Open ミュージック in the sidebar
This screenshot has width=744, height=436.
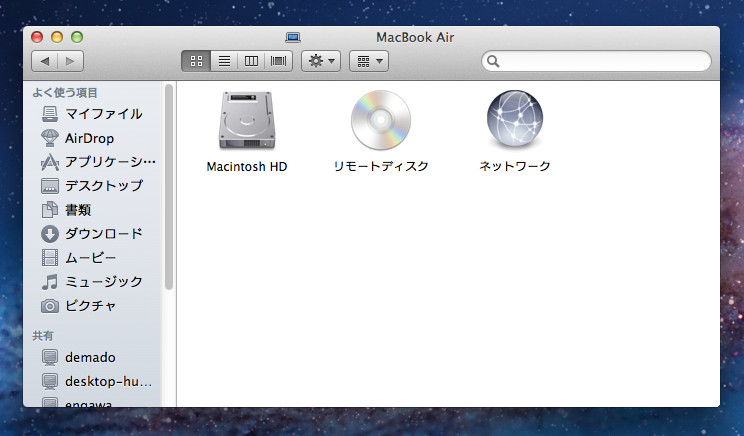(92, 282)
